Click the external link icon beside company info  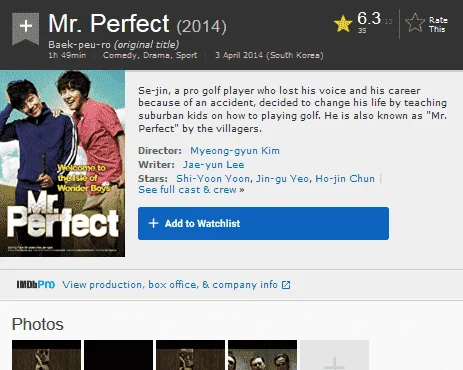286,285
